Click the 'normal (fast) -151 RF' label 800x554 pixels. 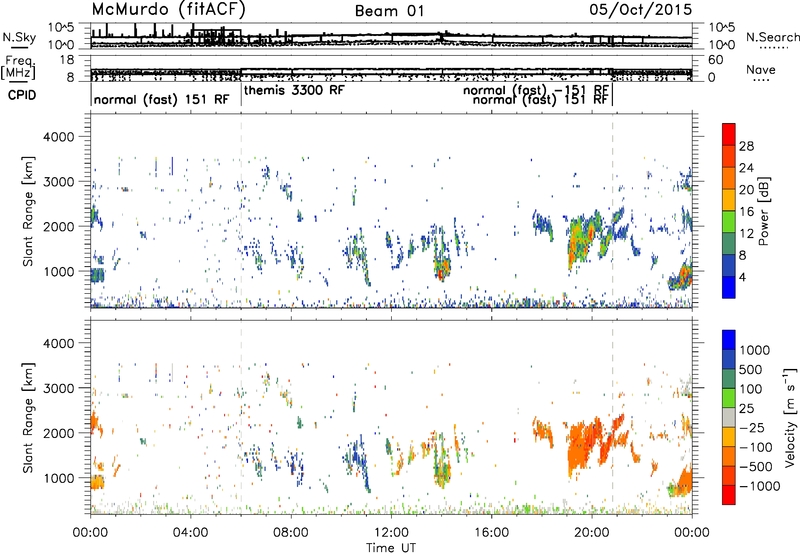tap(536, 90)
